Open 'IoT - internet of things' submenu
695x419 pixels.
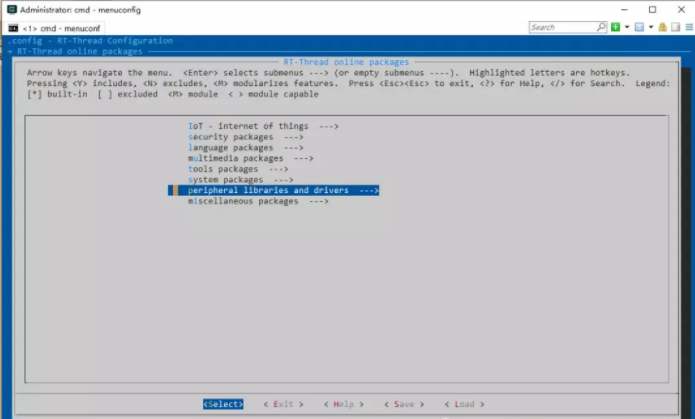point(263,126)
